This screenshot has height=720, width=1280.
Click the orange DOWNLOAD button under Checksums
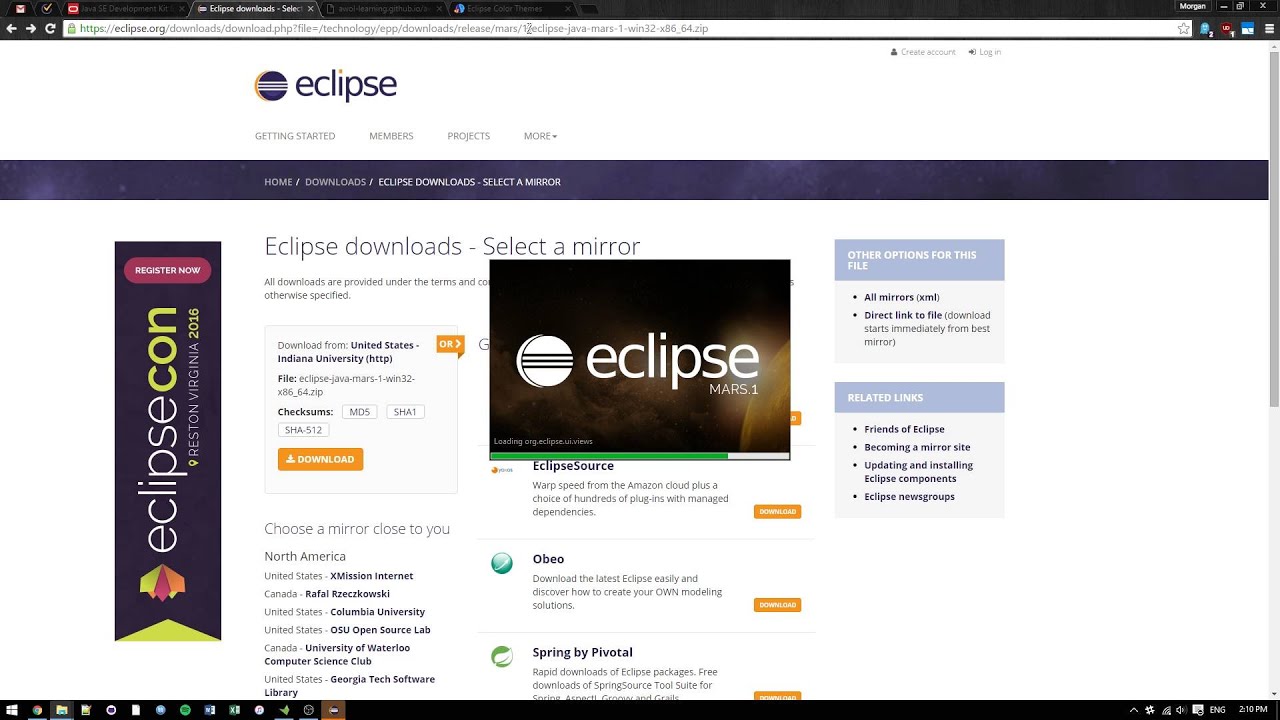320,459
